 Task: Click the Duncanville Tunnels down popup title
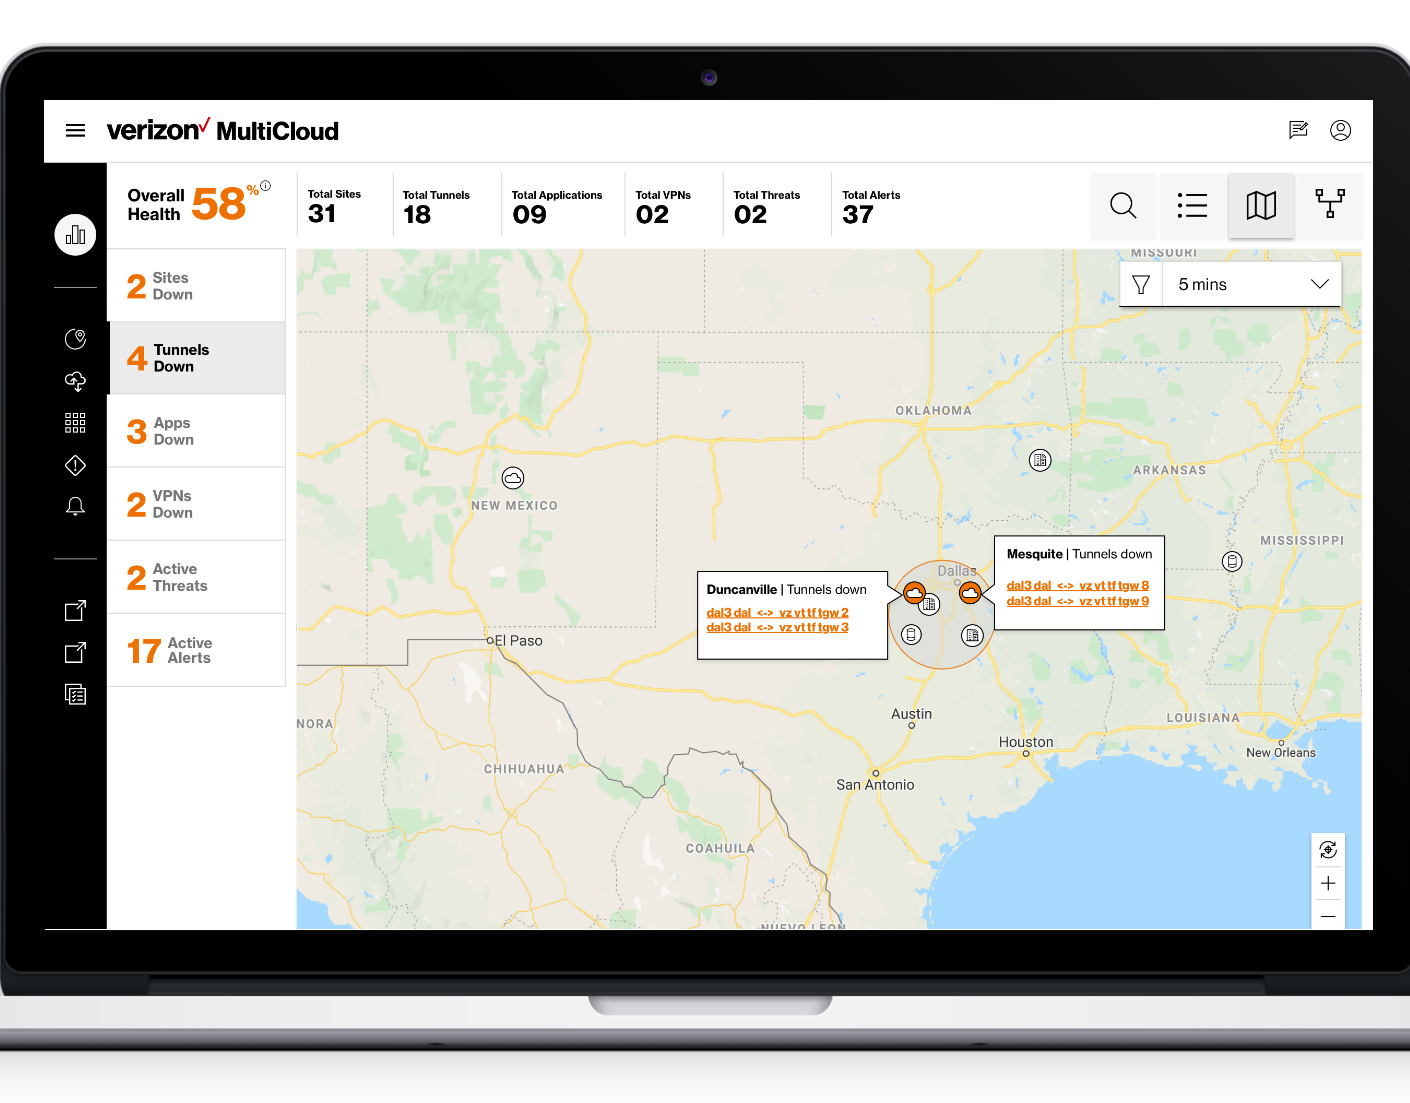(786, 590)
